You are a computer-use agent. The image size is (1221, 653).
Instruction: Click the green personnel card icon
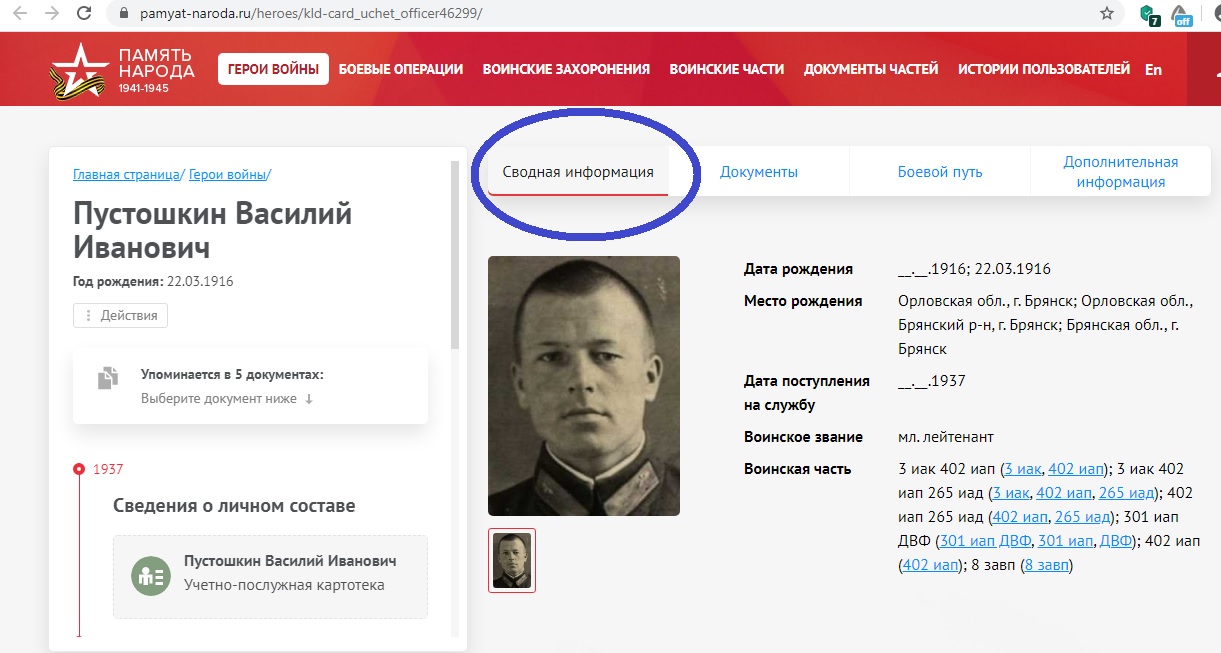point(151,576)
